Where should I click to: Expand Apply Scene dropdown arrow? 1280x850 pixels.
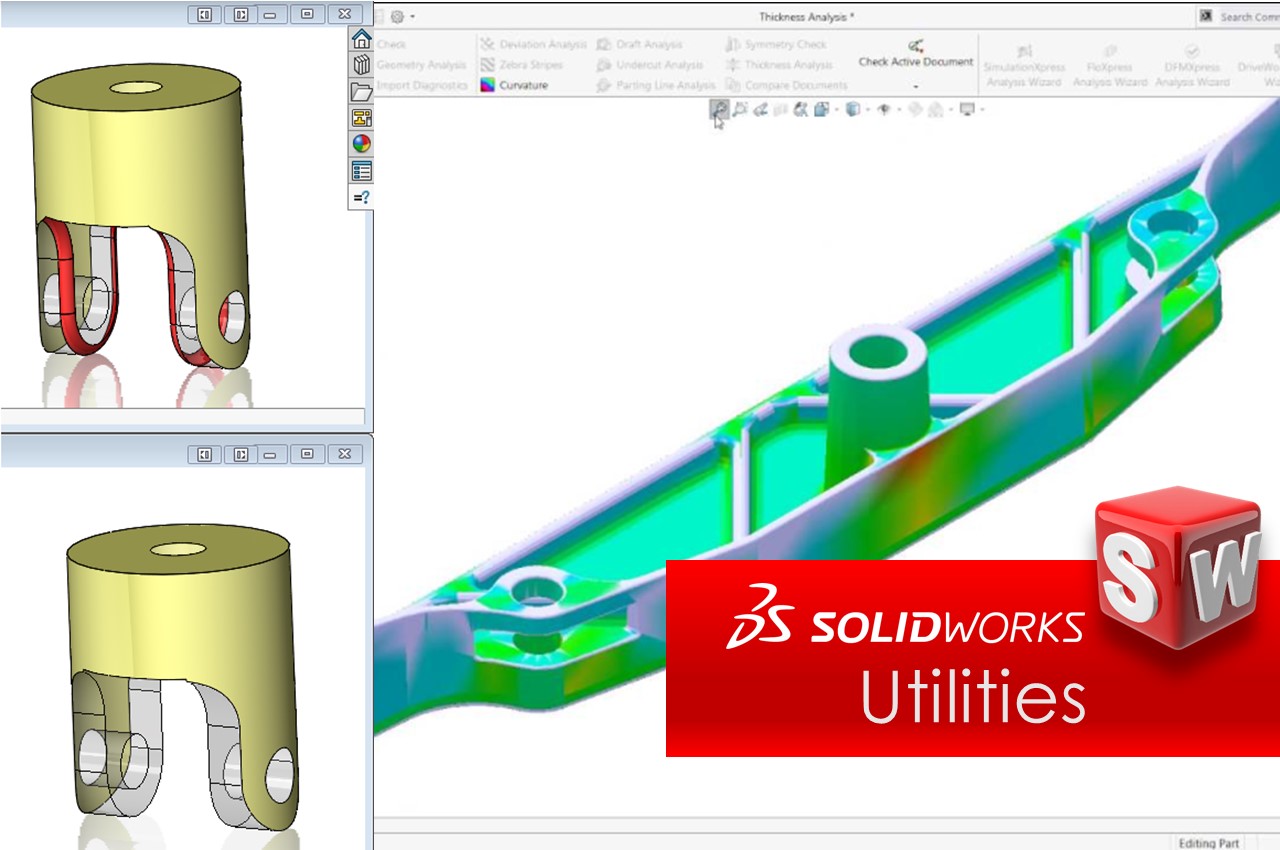pyautogui.click(x=951, y=109)
